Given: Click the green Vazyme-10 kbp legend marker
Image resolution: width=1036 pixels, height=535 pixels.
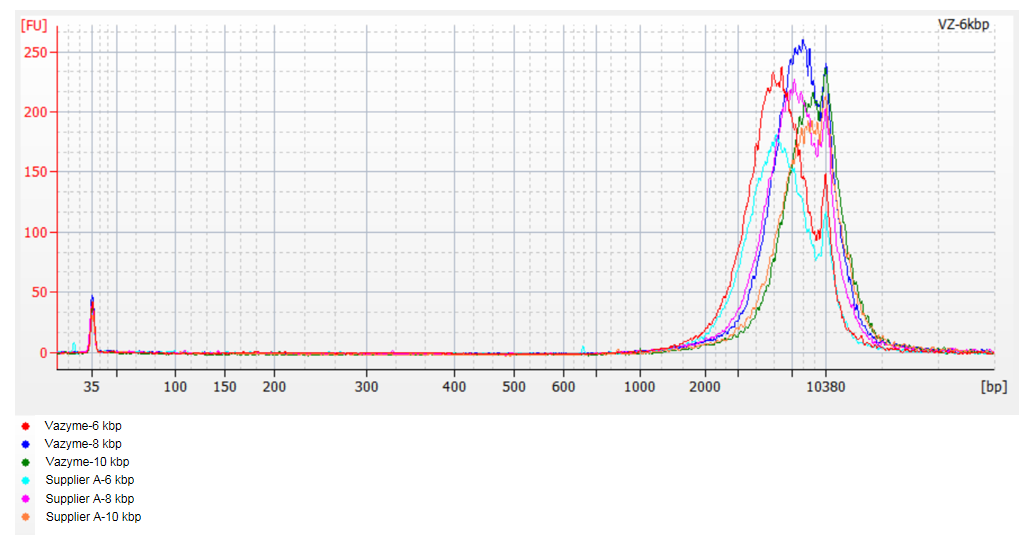Looking at the screenshot, I should click(x=25, y=462).
